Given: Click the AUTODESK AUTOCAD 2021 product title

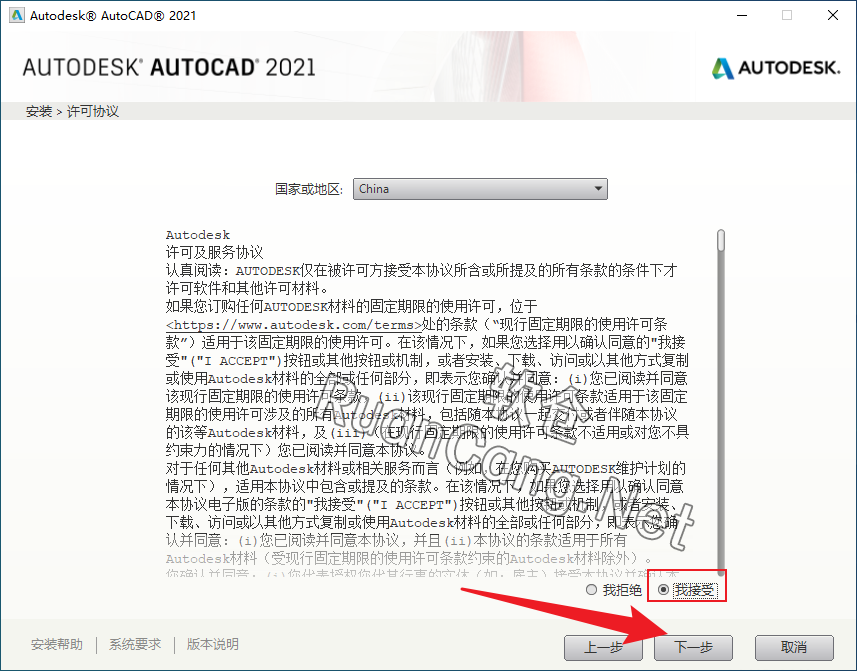Looking at the screenshot, I should coord(168,68).
